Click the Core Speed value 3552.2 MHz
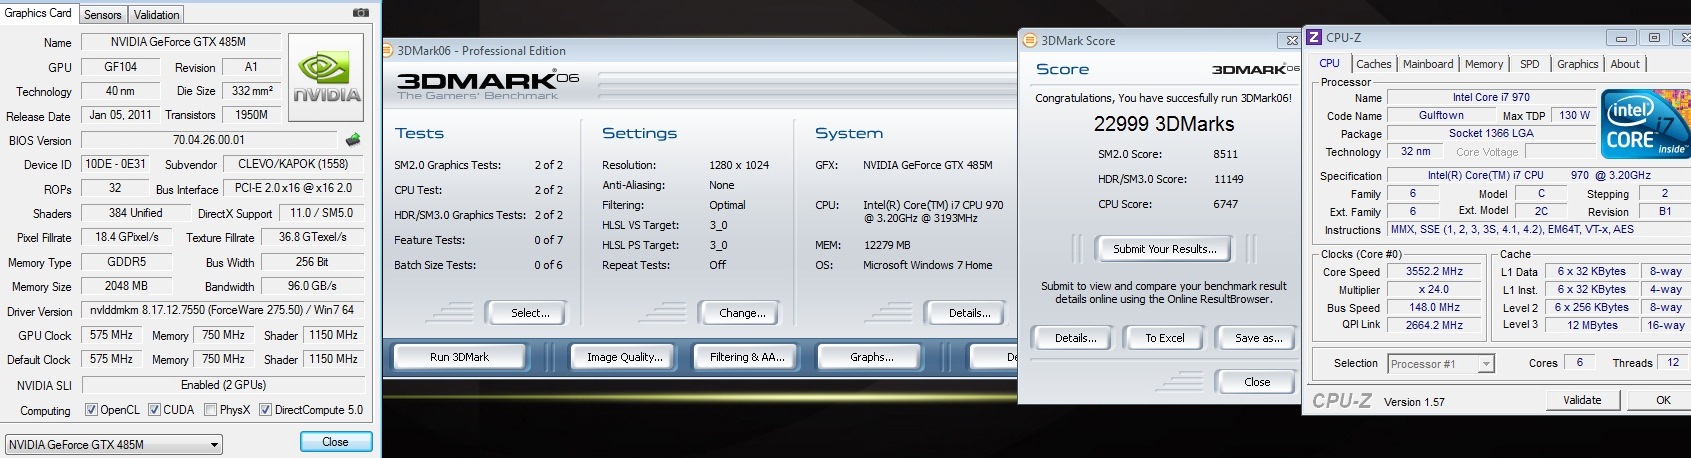The height and width of the screenshot is (458, 1691). point(1434,271)
